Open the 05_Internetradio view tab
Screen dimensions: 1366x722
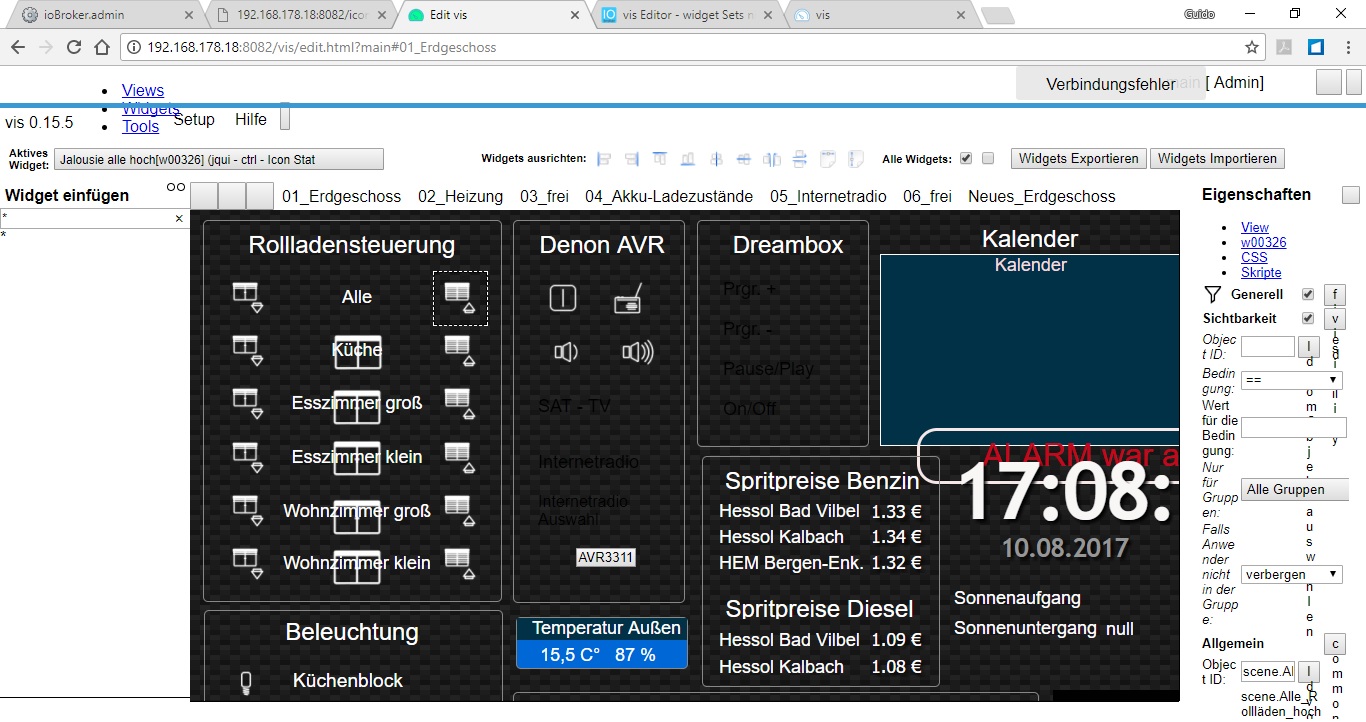point(828,197)
